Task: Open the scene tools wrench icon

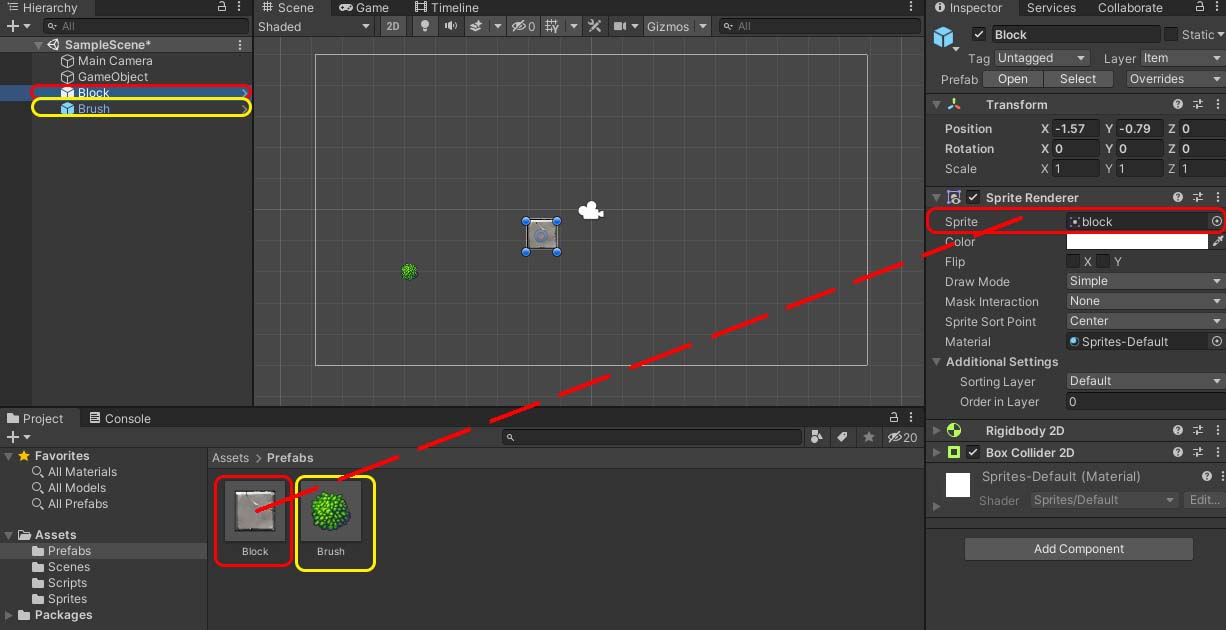Action: click(594, 26)
